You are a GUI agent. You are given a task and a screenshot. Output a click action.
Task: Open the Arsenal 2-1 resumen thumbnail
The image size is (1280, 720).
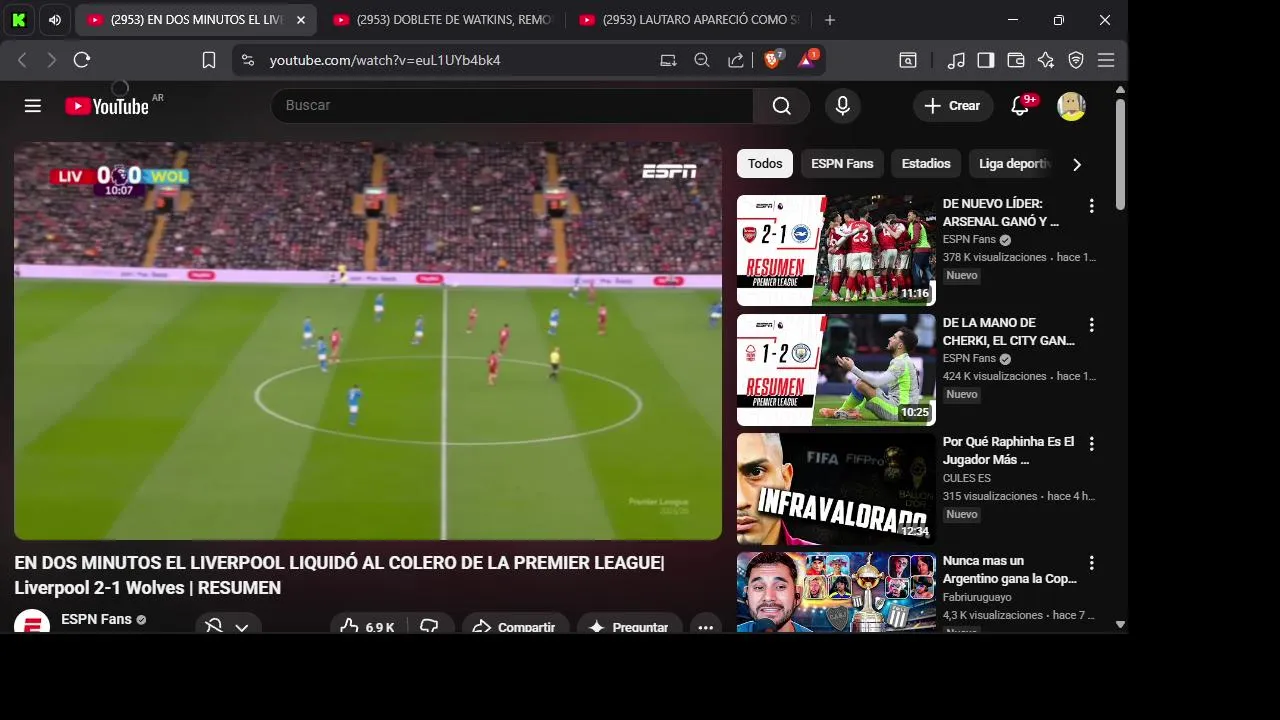tap(836, 250)
